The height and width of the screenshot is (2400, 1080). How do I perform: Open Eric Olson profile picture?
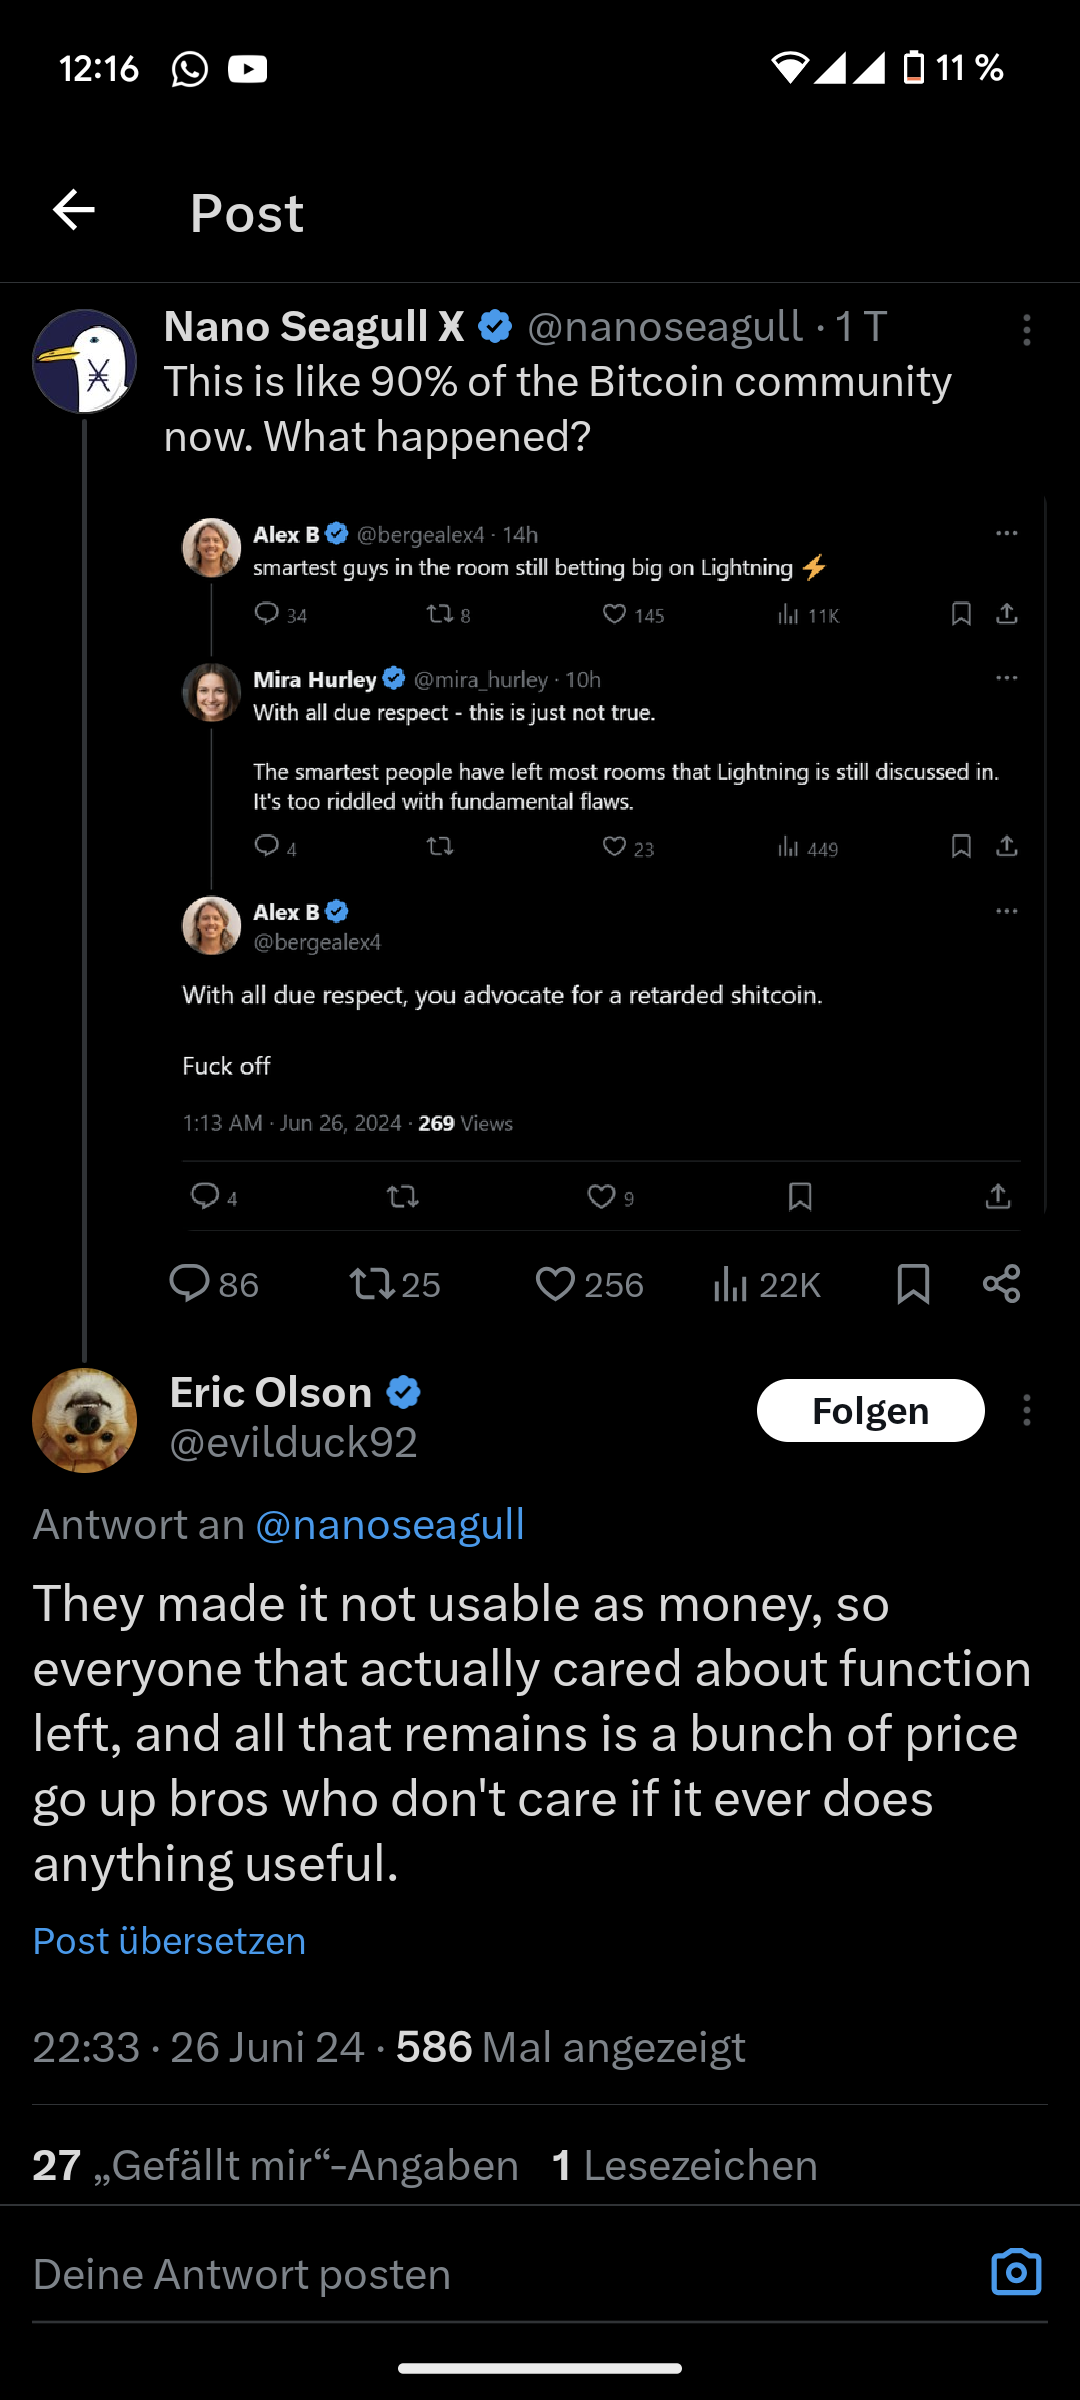(85, 1420)
